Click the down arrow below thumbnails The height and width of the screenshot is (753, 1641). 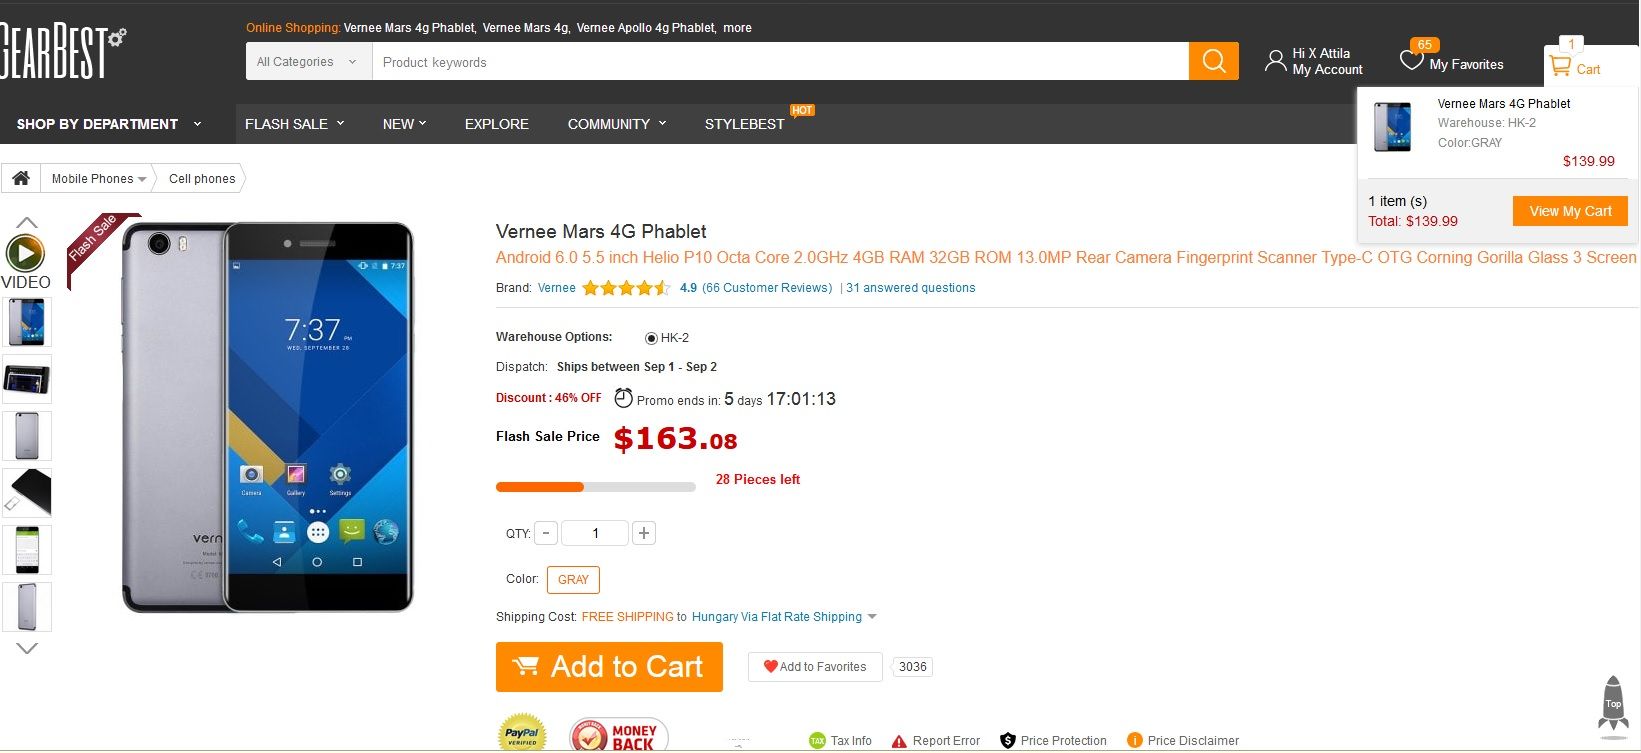[27, 648]
